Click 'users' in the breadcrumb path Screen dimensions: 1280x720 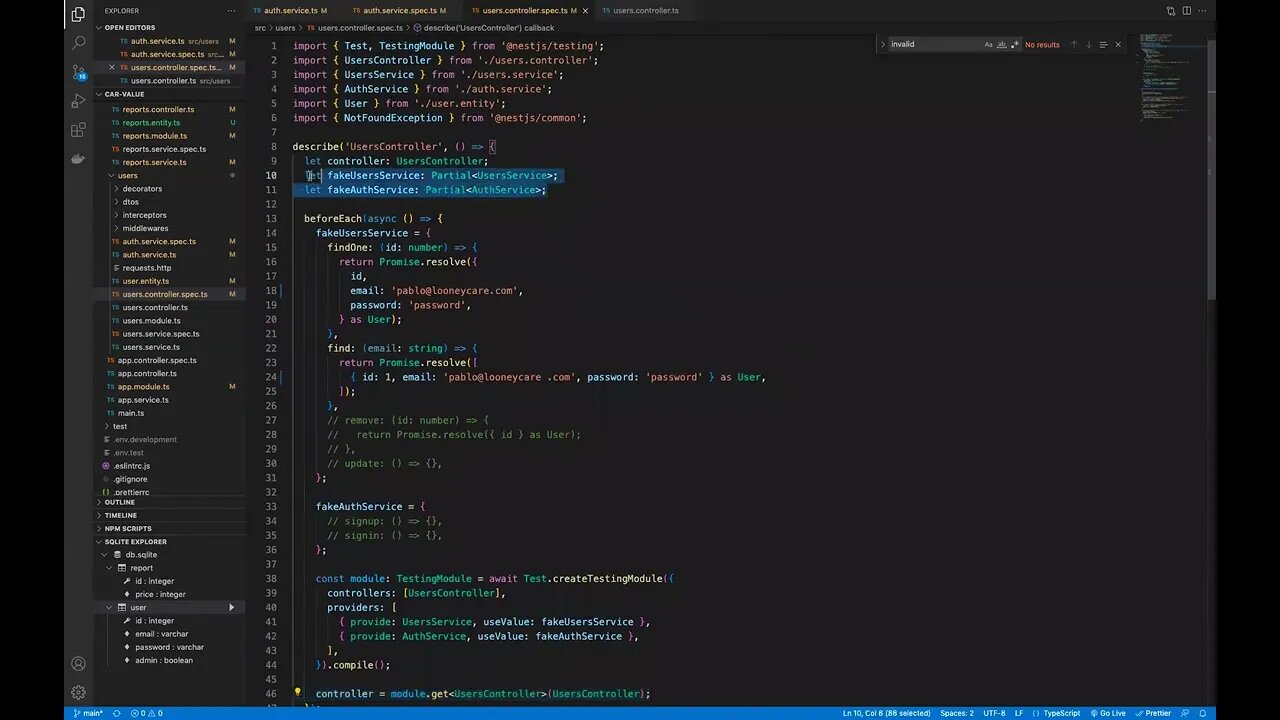click(285, 28)
